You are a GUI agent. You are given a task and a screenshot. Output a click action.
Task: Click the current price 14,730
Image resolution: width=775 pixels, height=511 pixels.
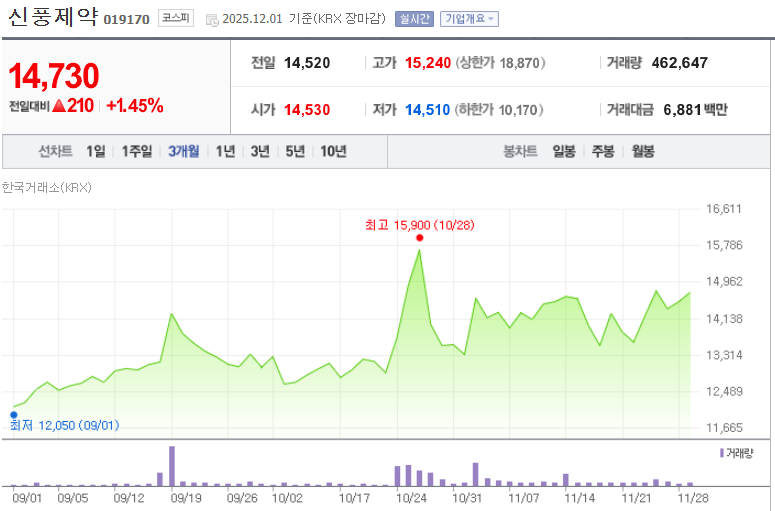coord(54,76)
